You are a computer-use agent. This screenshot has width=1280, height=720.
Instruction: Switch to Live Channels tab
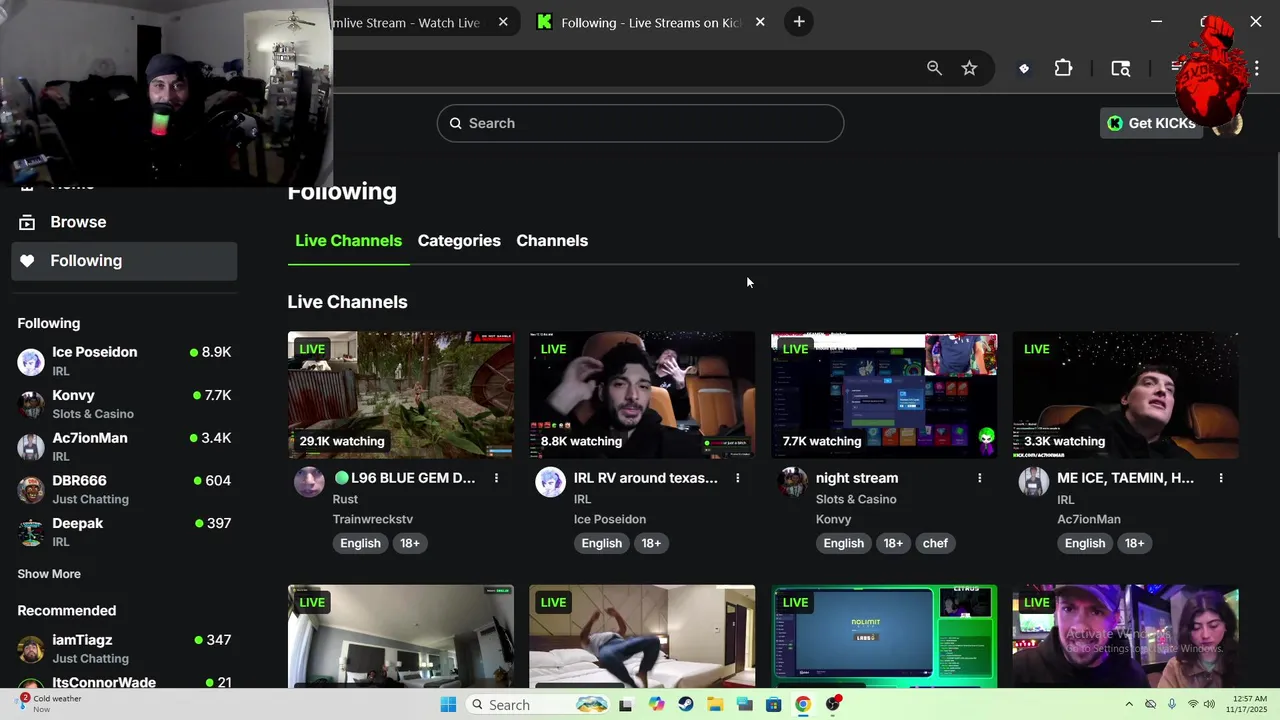coord(348,241)
